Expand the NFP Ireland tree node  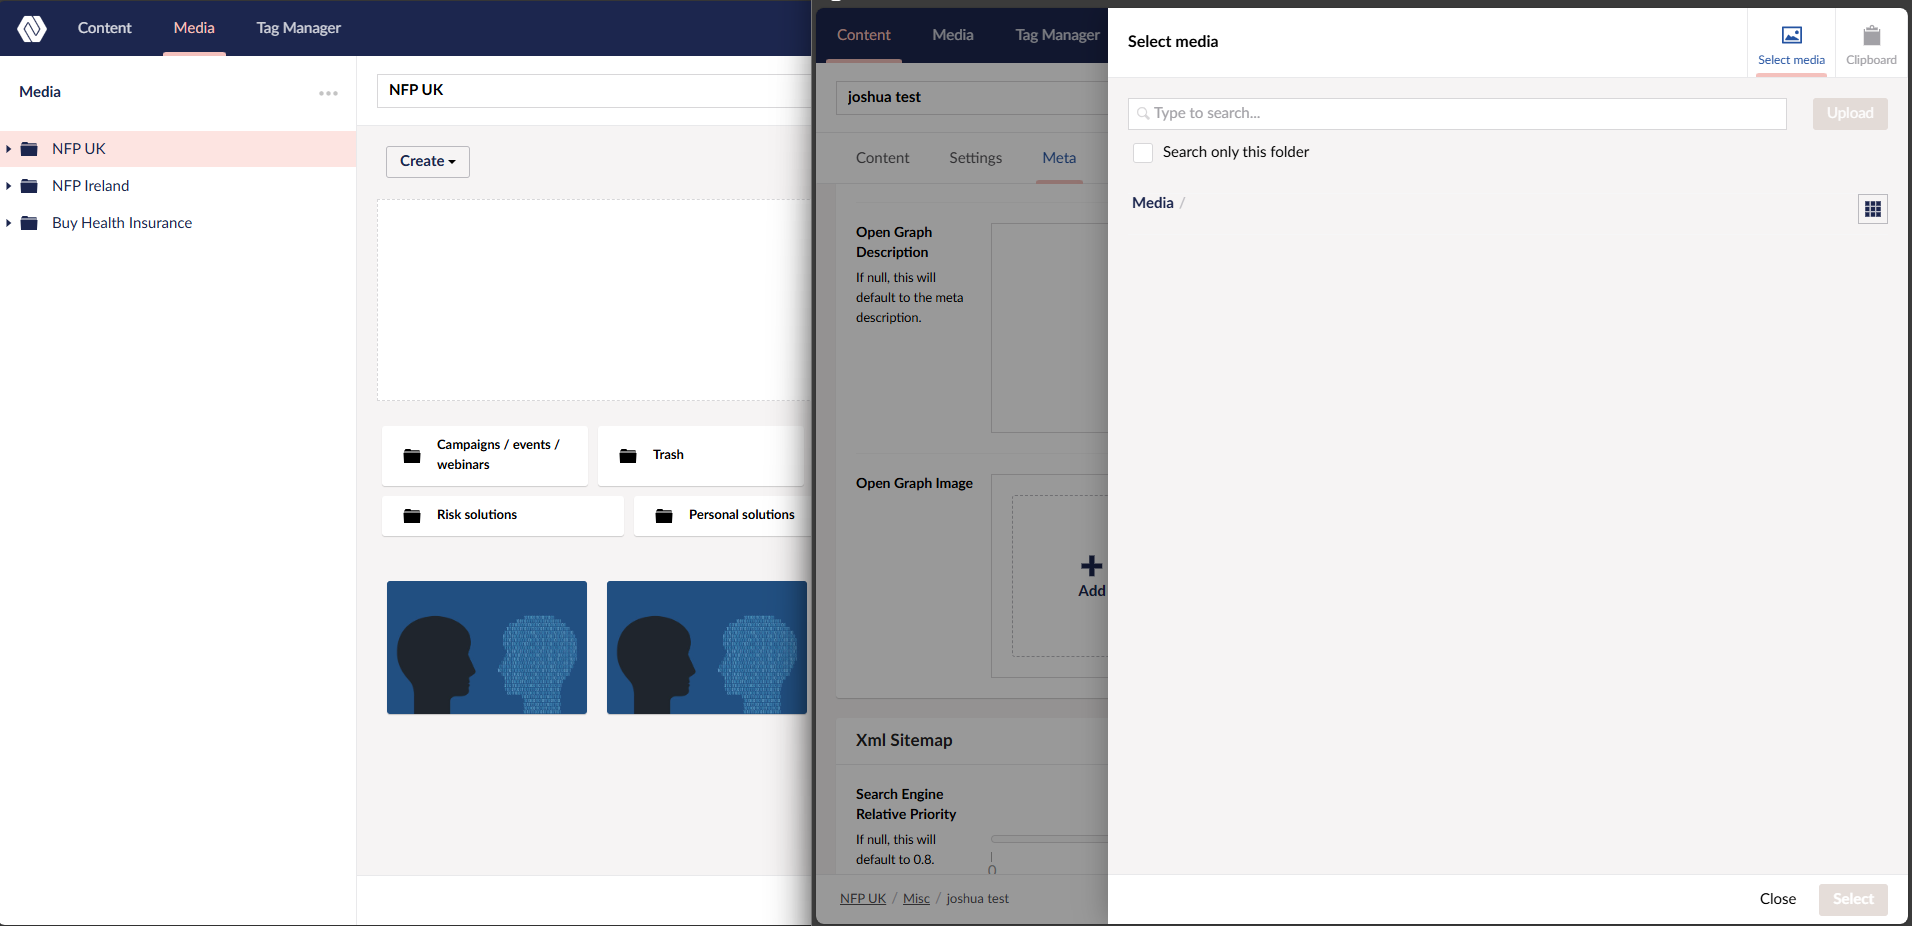(x=9, y=186)
